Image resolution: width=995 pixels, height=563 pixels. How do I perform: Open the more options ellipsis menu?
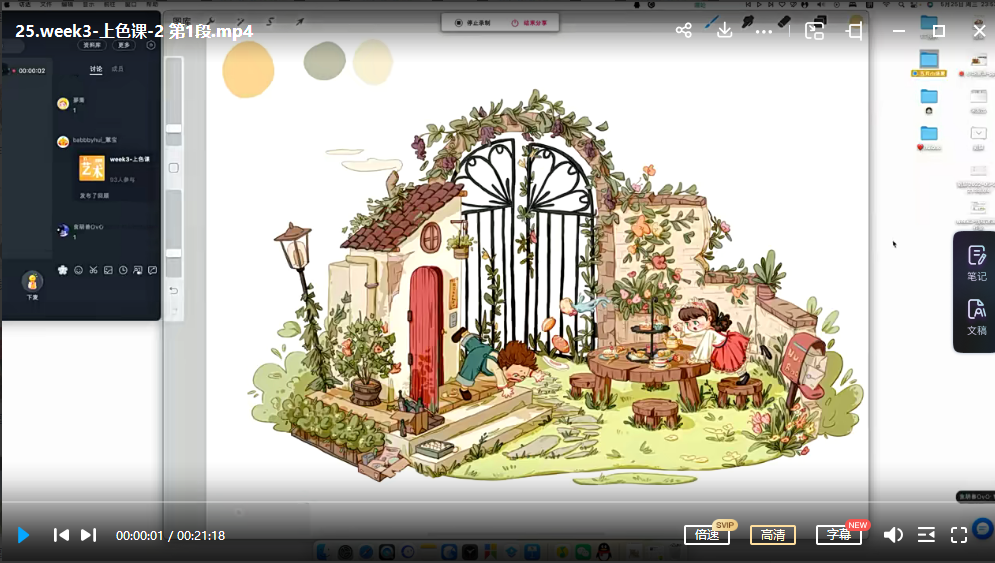[x=764, y=31]
